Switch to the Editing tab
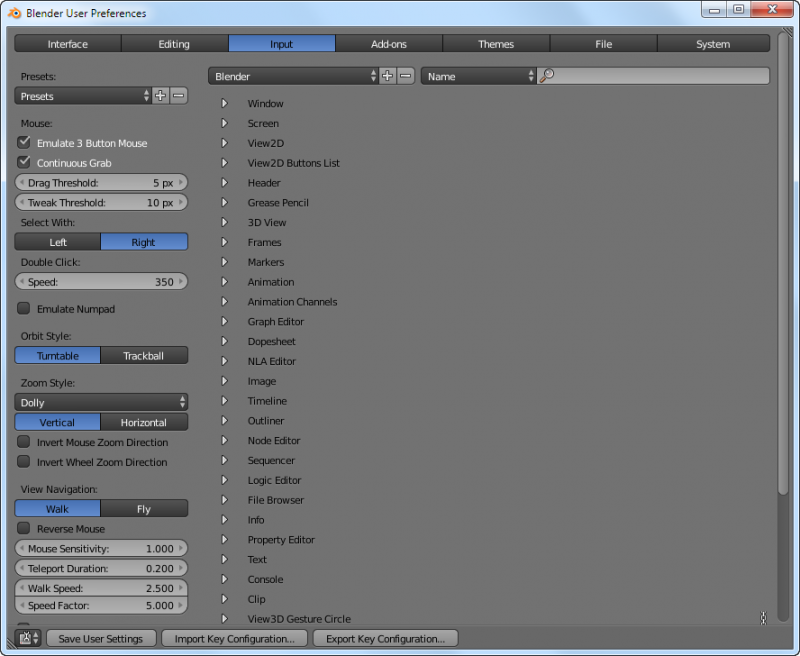This screenshot has height=656, width=800. coord(174,44)
